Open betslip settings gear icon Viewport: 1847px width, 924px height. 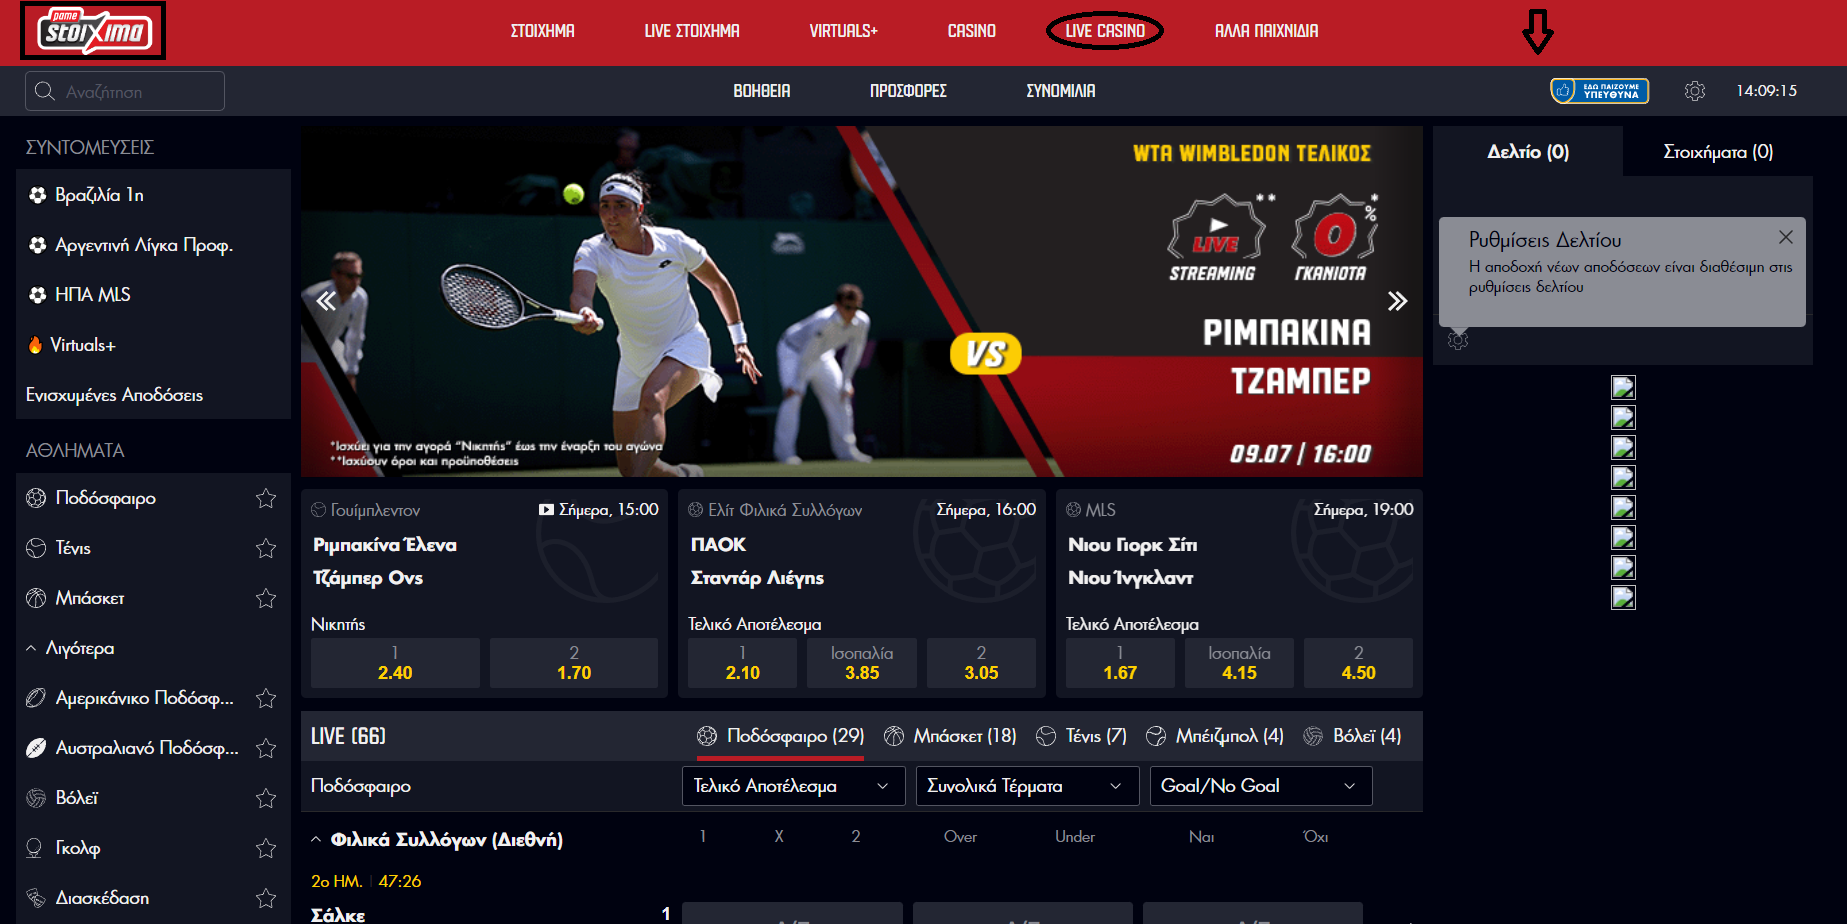coord(1458,340)
